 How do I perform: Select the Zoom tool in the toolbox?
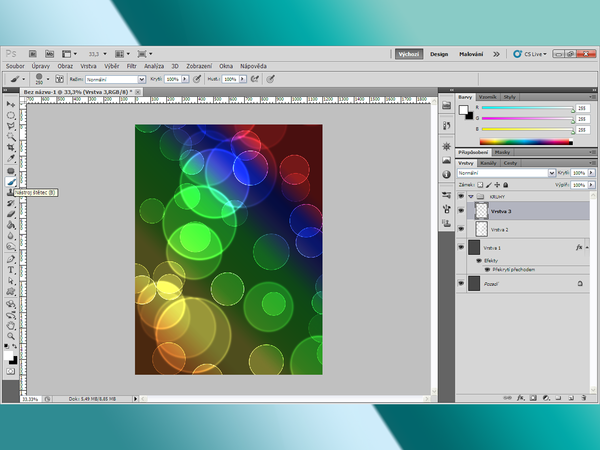(11, 335)
